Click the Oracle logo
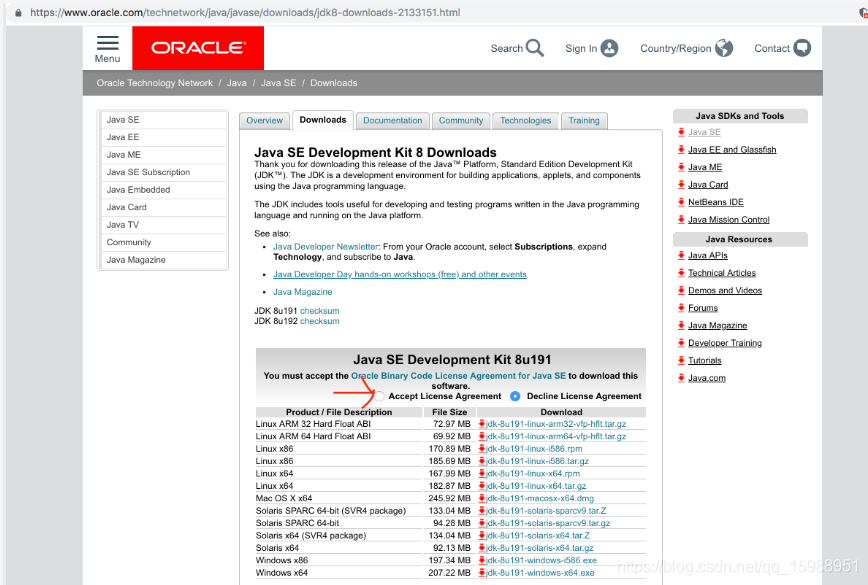Screen dimensions: 868x585 tap(198, 48)
